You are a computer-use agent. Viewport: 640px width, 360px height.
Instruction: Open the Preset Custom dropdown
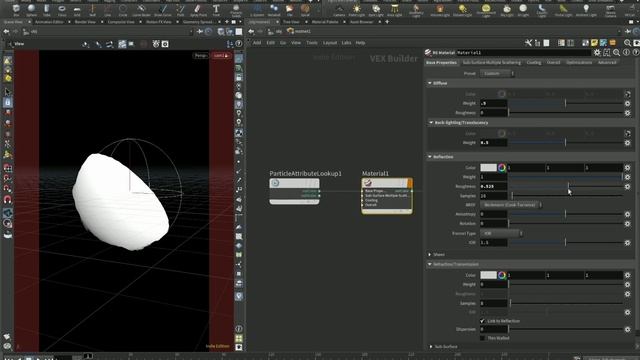(497, 73)
